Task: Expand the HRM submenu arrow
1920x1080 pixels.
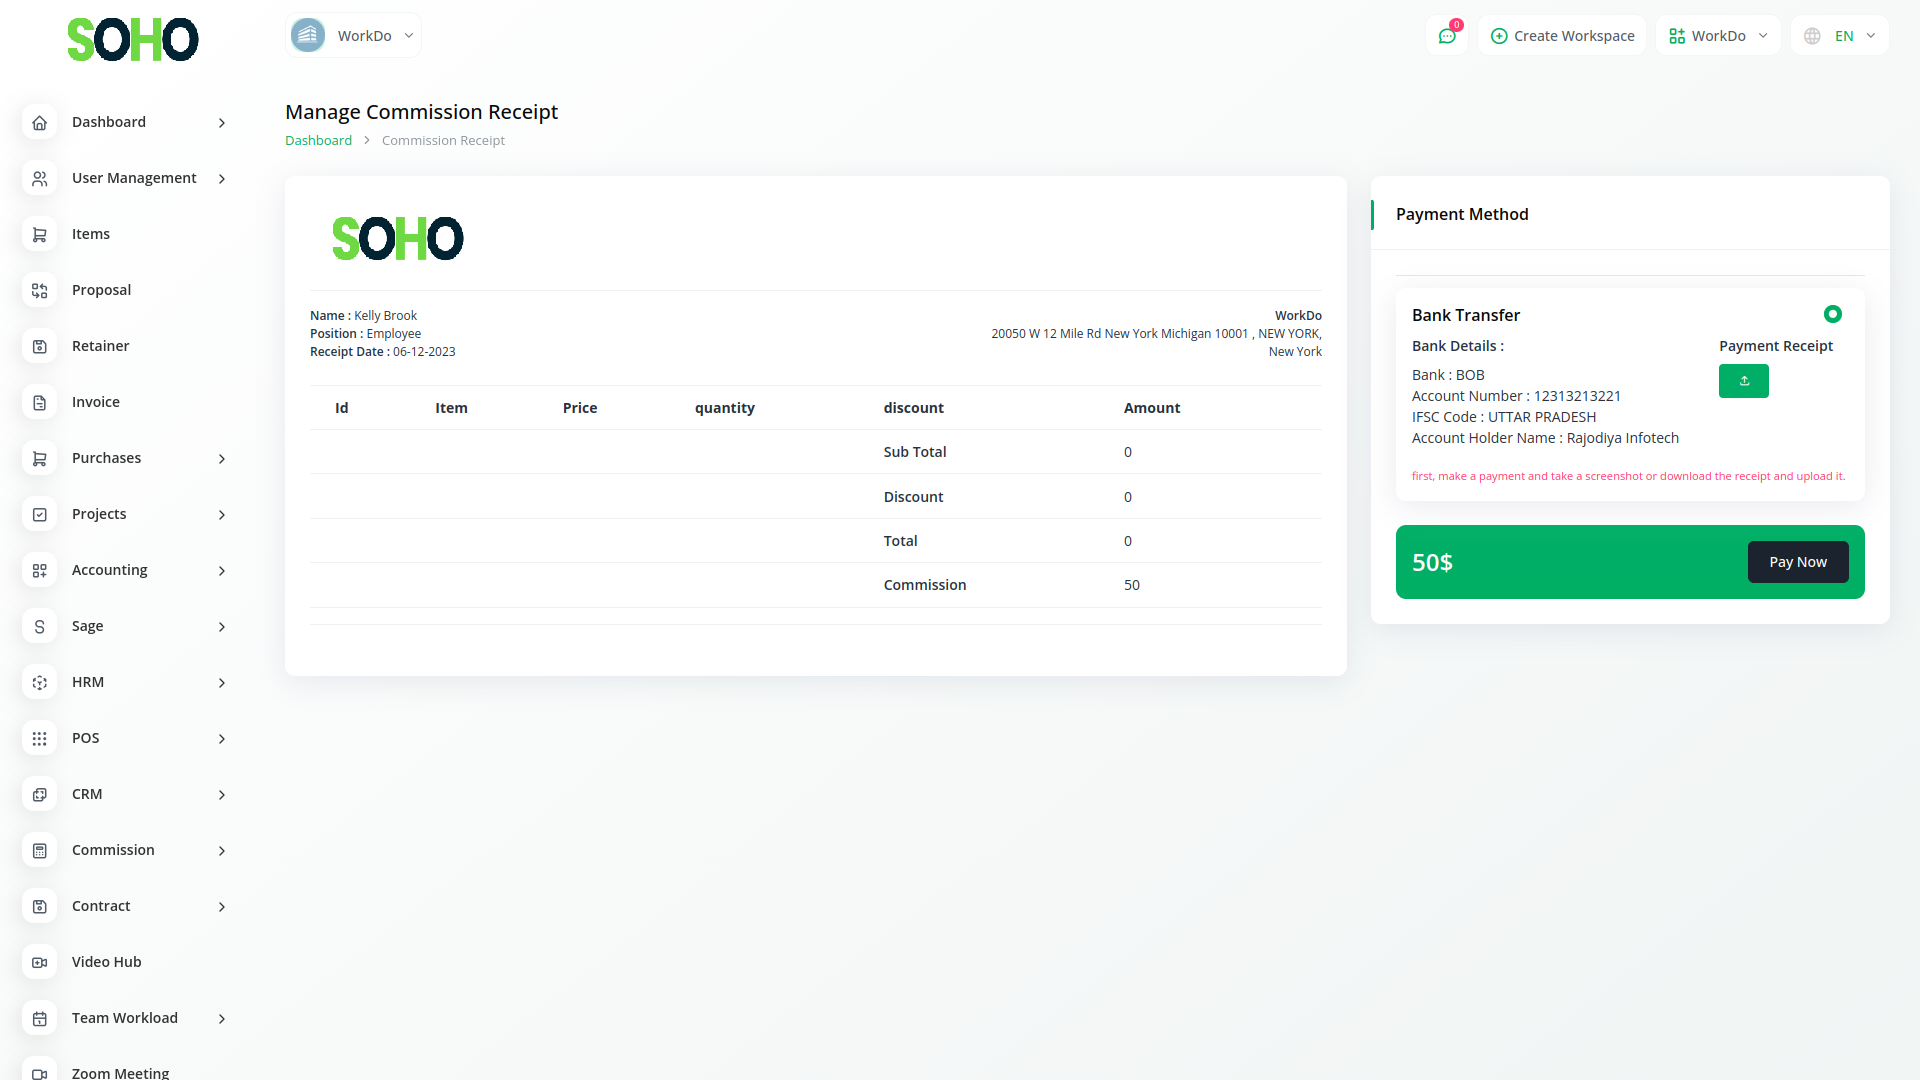Action: [222, 683]
